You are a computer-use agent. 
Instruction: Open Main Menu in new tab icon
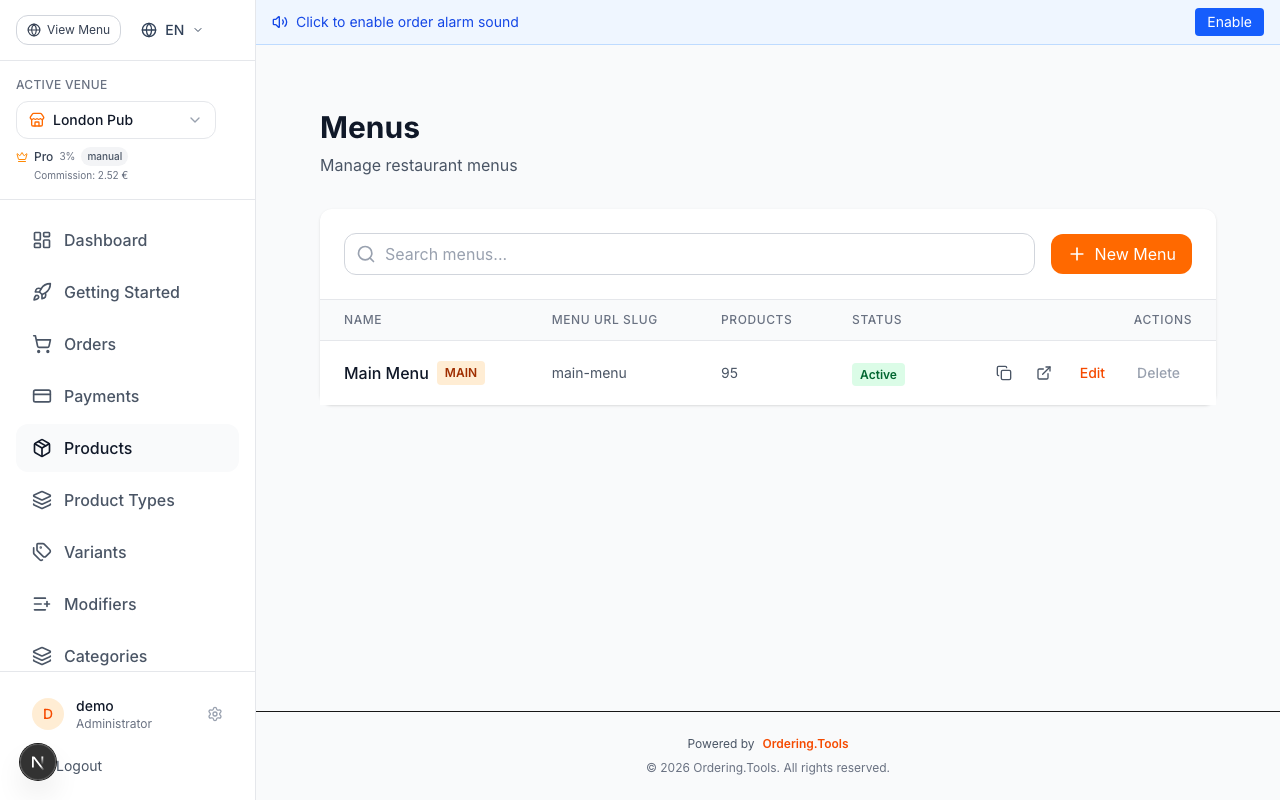coord(1043,372)
